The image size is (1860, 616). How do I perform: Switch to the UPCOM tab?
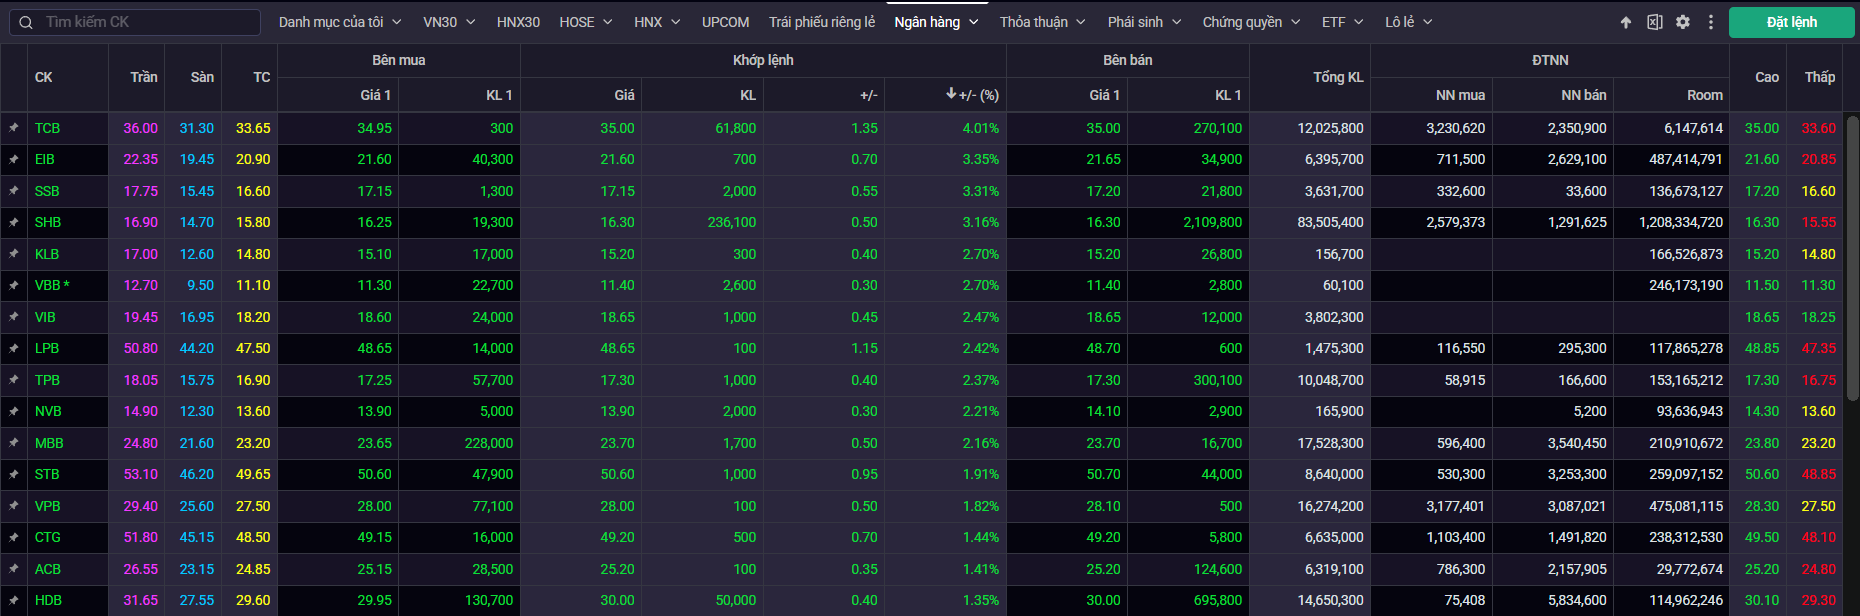point(725,22)
